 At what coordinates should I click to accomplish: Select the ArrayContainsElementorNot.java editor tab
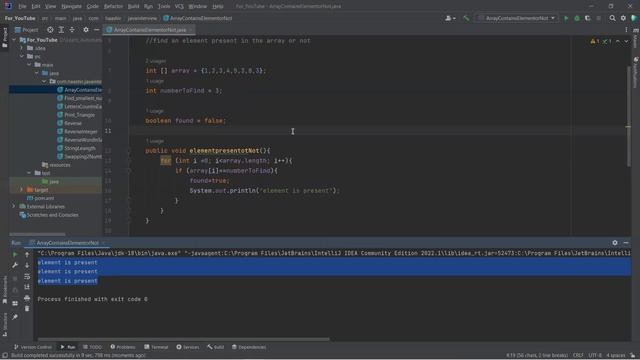click(x=150, y=30)
